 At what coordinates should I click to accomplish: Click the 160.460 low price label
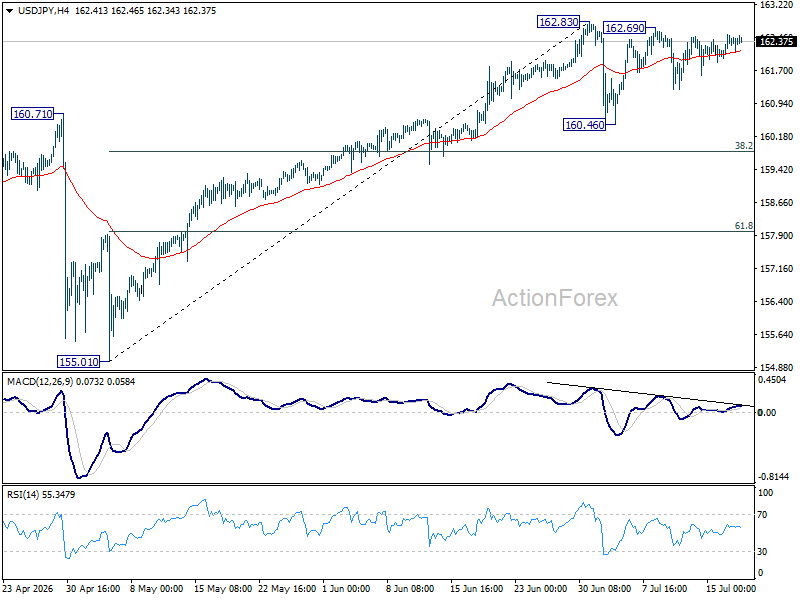(584, 124)
